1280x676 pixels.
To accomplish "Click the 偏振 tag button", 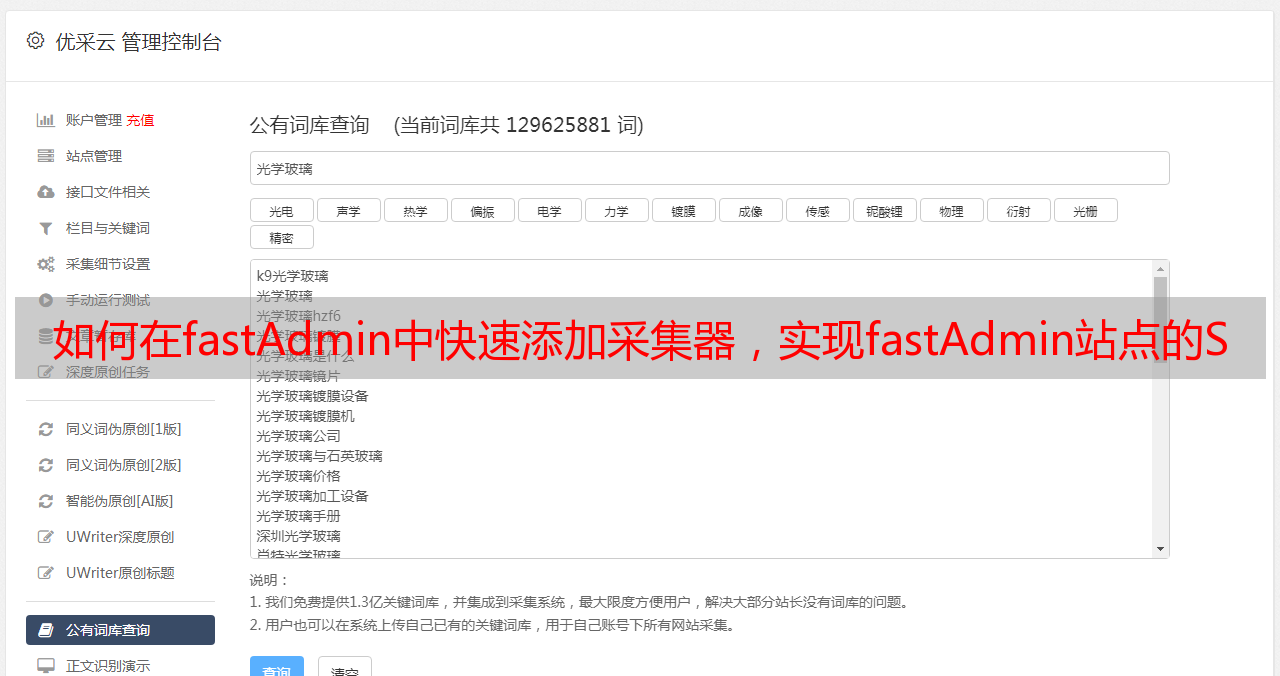I will (482, 210).
